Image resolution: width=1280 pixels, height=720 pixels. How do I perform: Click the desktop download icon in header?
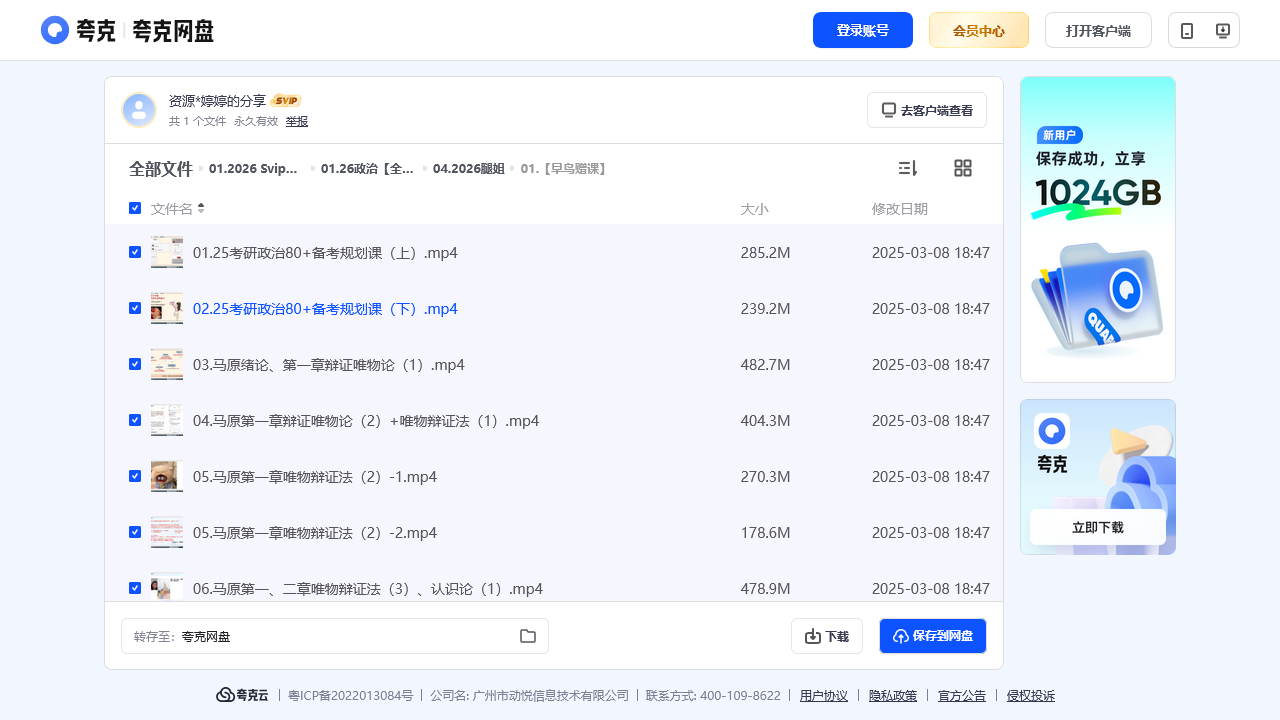pos(1222,30)
